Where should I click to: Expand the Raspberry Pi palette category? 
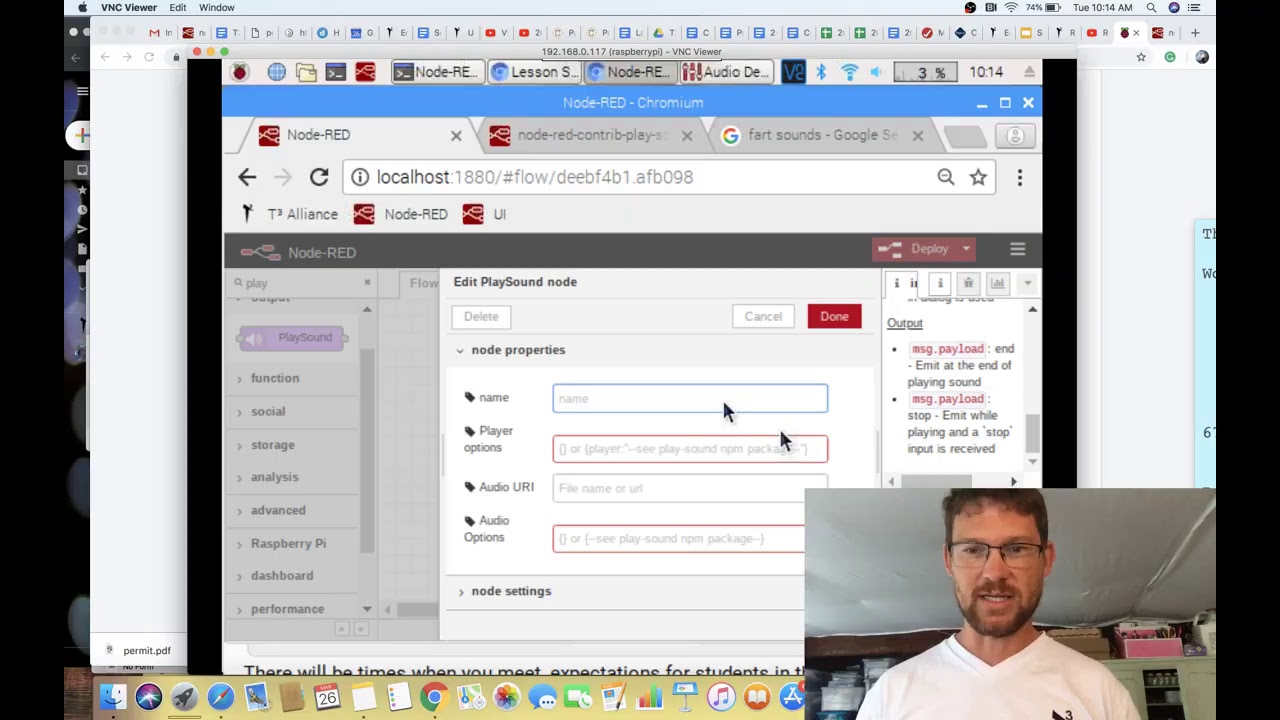coord(288,543)
